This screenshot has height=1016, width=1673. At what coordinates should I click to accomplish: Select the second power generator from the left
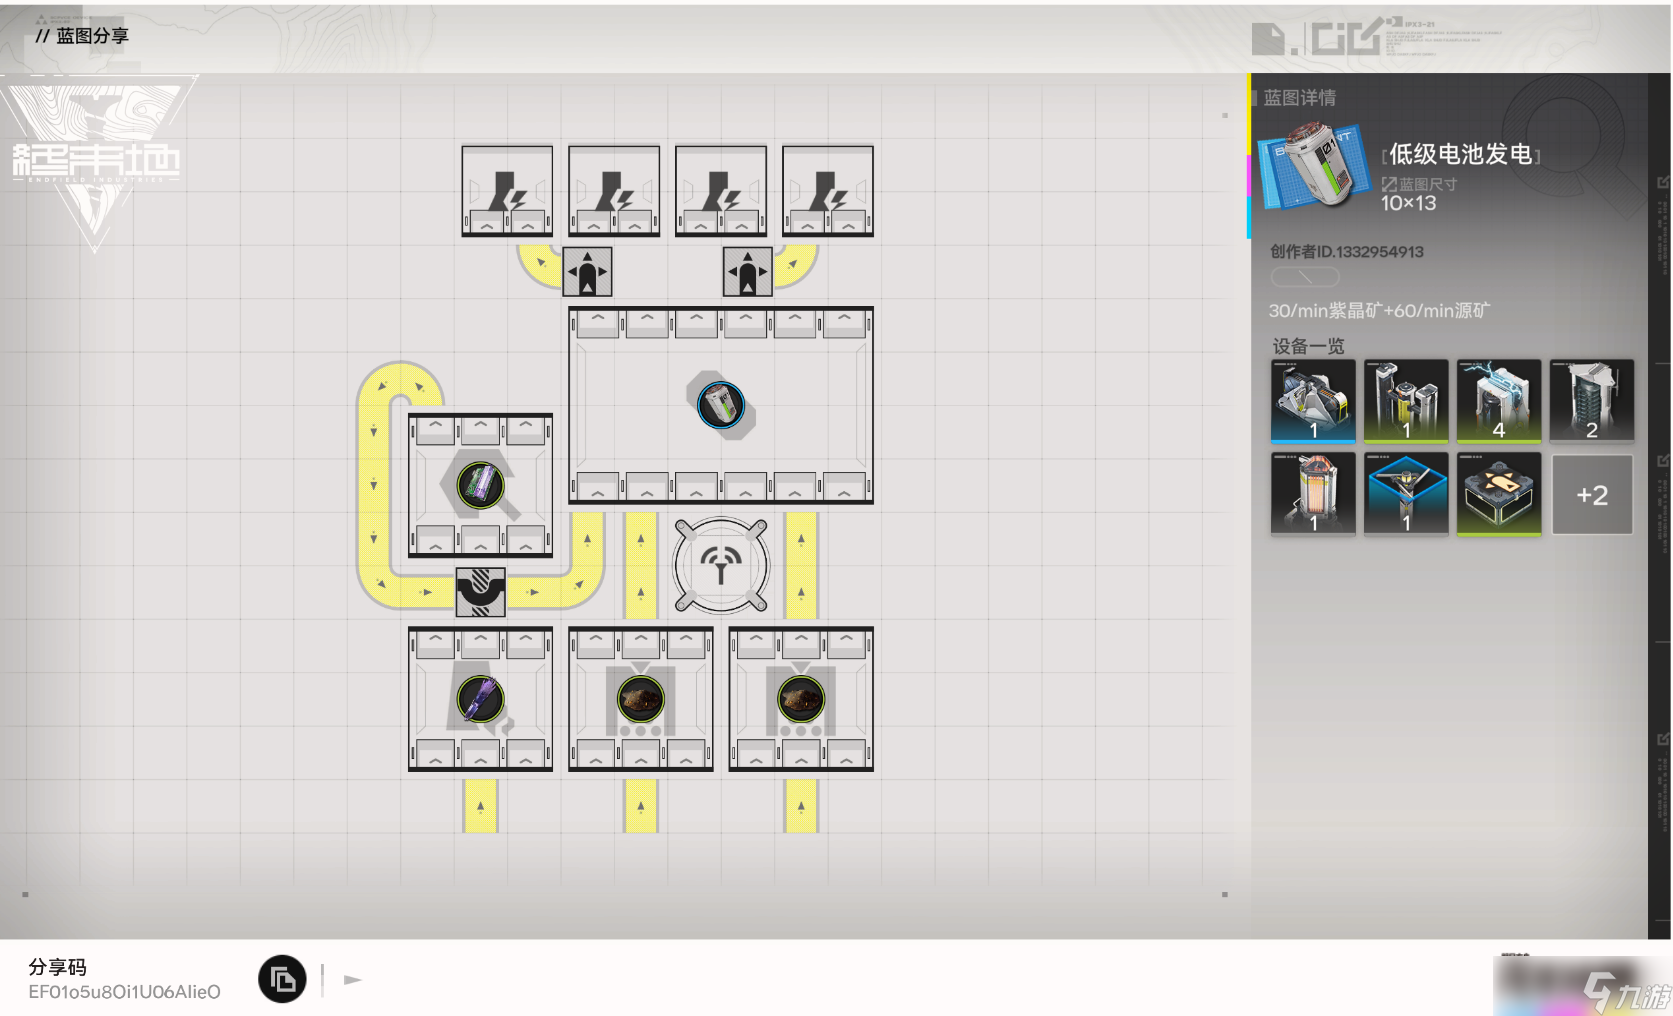pyautogui.click(x=614, y=191)
